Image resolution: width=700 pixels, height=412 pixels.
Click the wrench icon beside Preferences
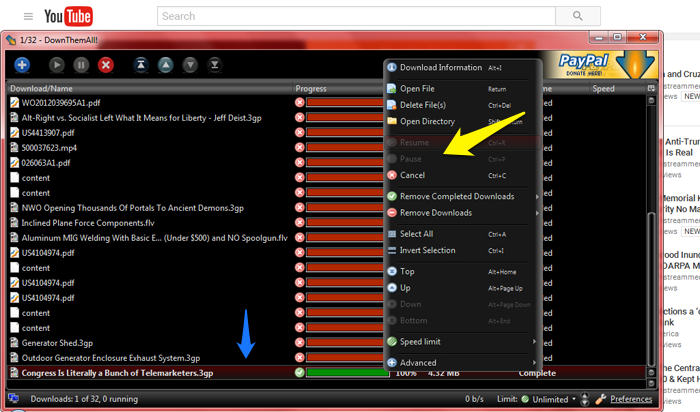(x=599, y=399)
